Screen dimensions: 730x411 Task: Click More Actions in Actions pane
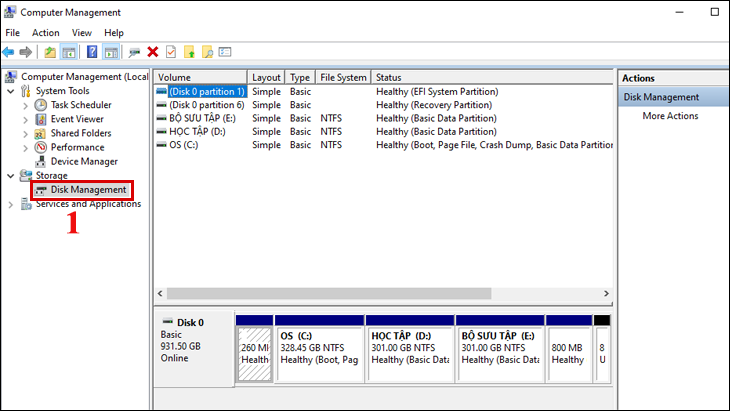[x=670, y=116]
